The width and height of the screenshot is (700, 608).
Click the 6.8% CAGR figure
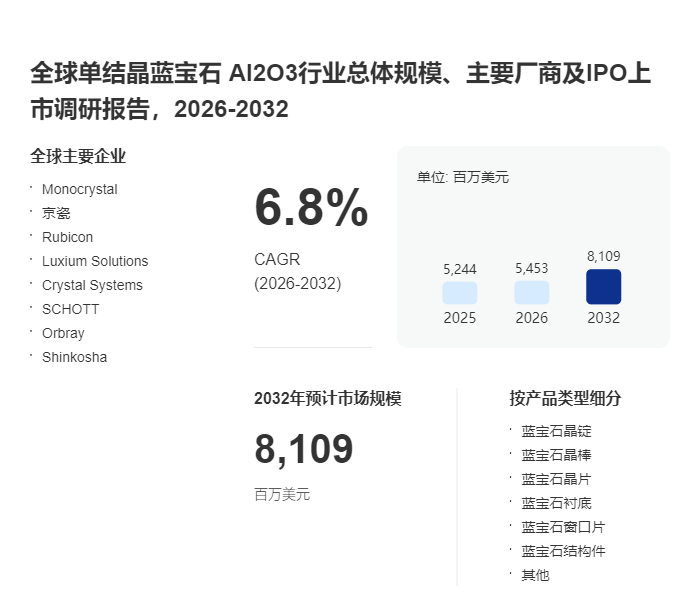click(311, 207)
